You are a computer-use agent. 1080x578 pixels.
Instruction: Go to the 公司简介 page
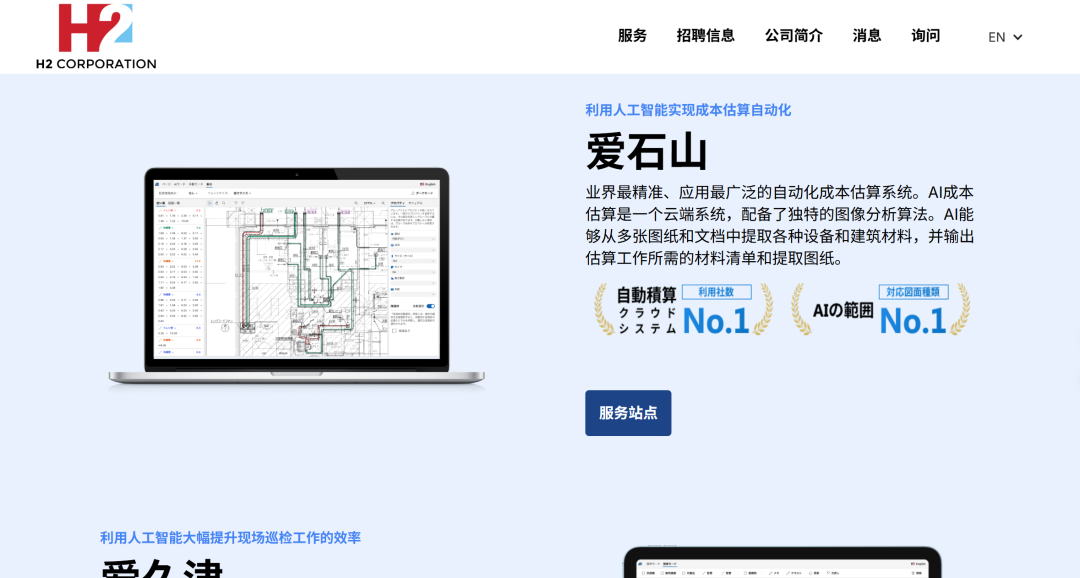coord(793,35)
